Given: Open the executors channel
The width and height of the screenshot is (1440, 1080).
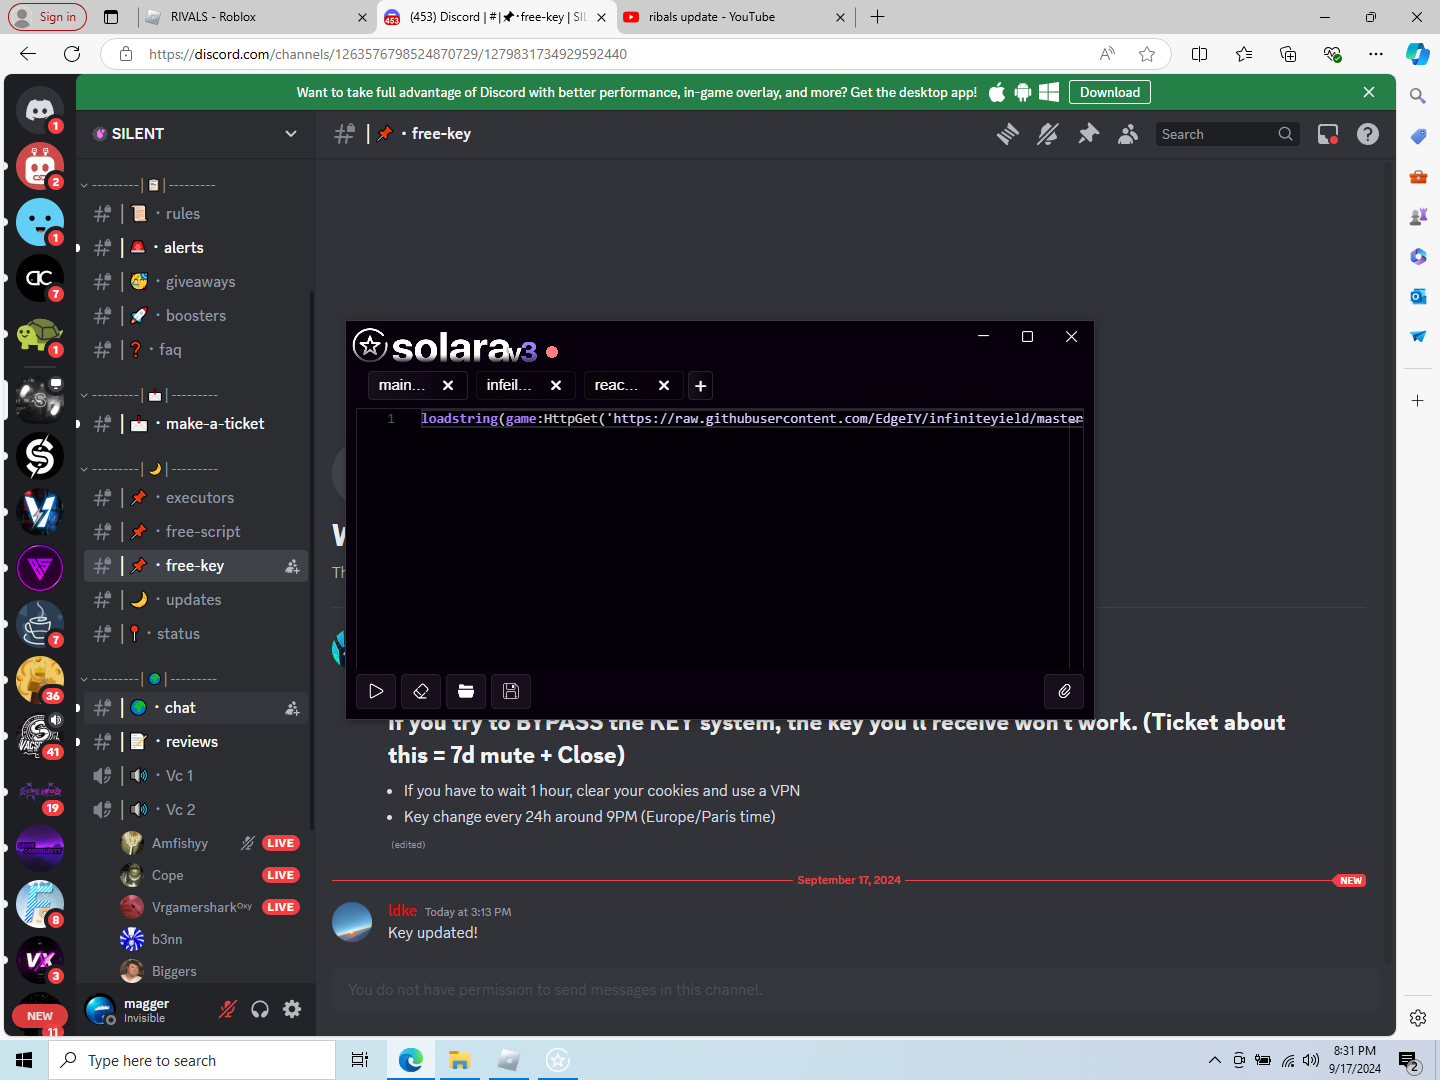Looking at the screenshot, I should point(196,498).
